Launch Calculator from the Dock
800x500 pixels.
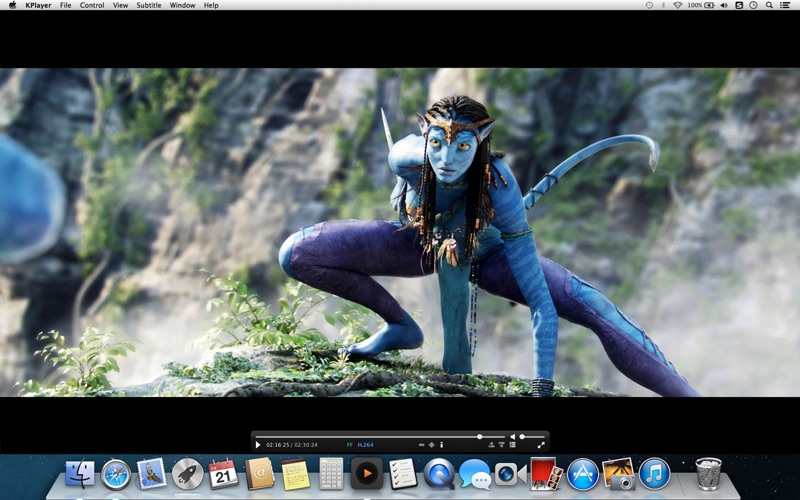tap(331, 473)
